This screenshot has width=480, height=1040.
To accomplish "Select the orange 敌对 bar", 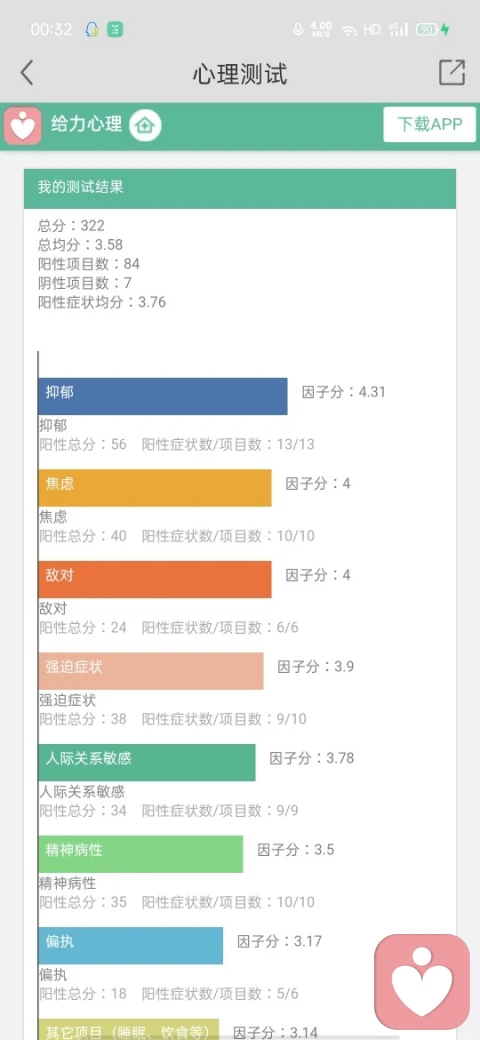I will pos(155,579).
